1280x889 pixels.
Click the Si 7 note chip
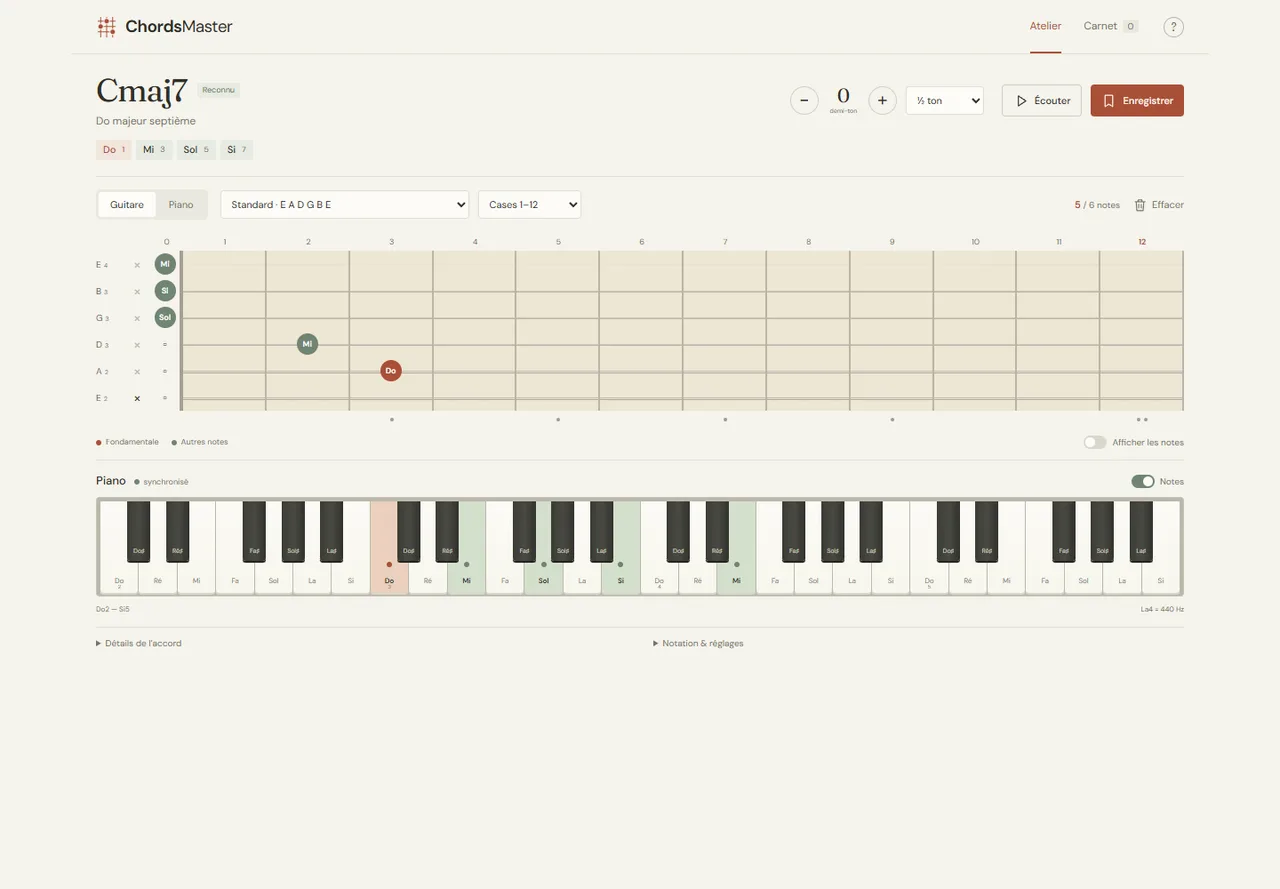coord(237,150)
